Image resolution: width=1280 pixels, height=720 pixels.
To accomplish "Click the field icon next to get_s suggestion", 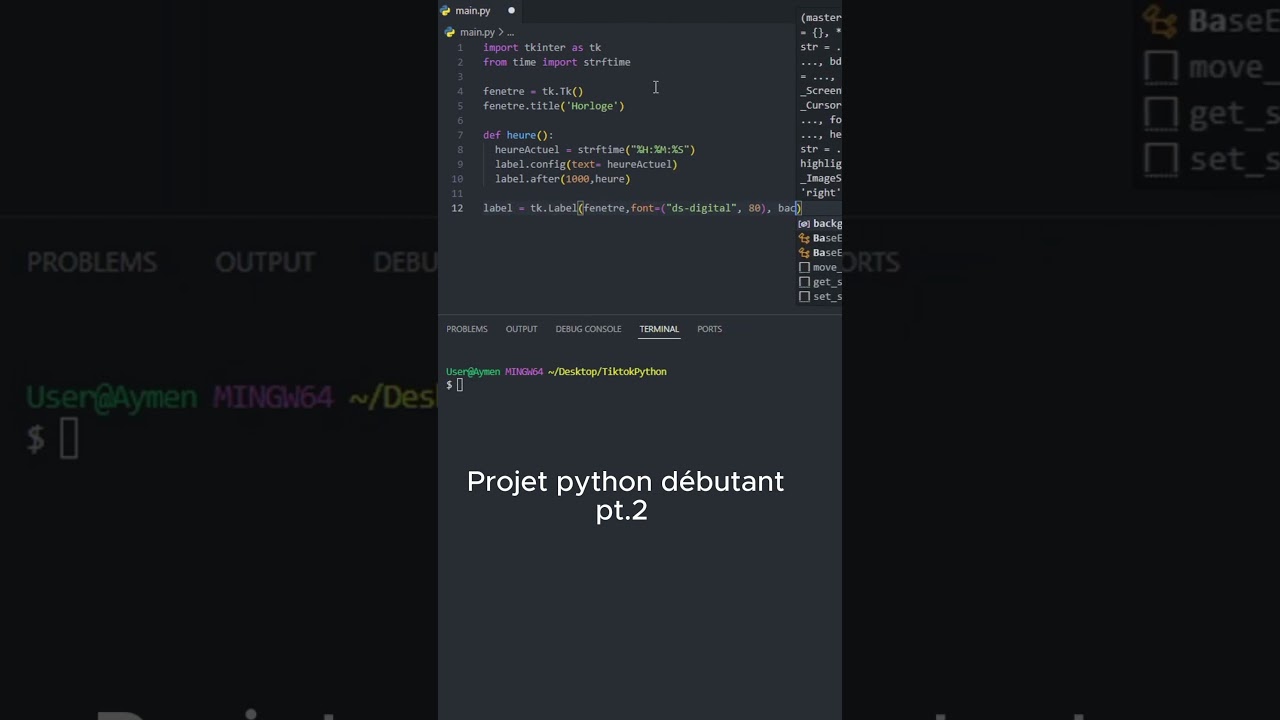I will pyautogui.click(x=805, y=281).
